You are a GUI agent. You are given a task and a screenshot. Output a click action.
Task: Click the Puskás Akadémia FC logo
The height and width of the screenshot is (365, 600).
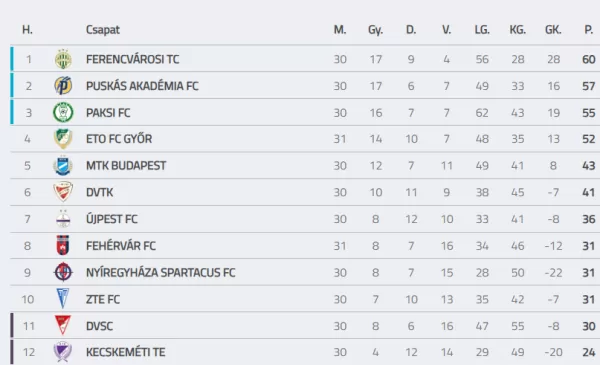[x=63, y=86]
